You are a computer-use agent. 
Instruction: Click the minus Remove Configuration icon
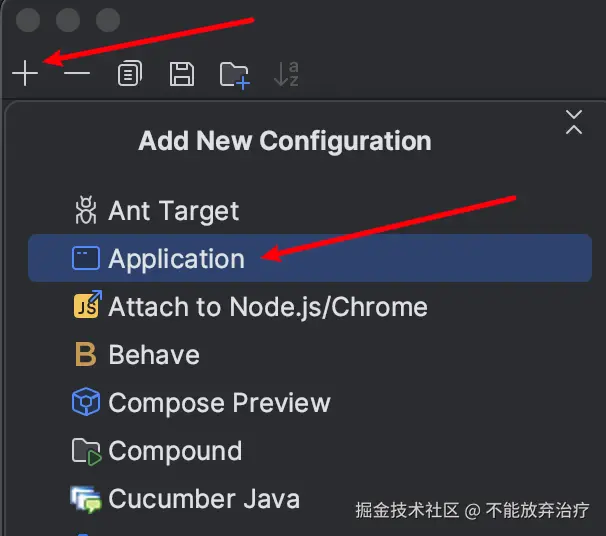[77, 73]
